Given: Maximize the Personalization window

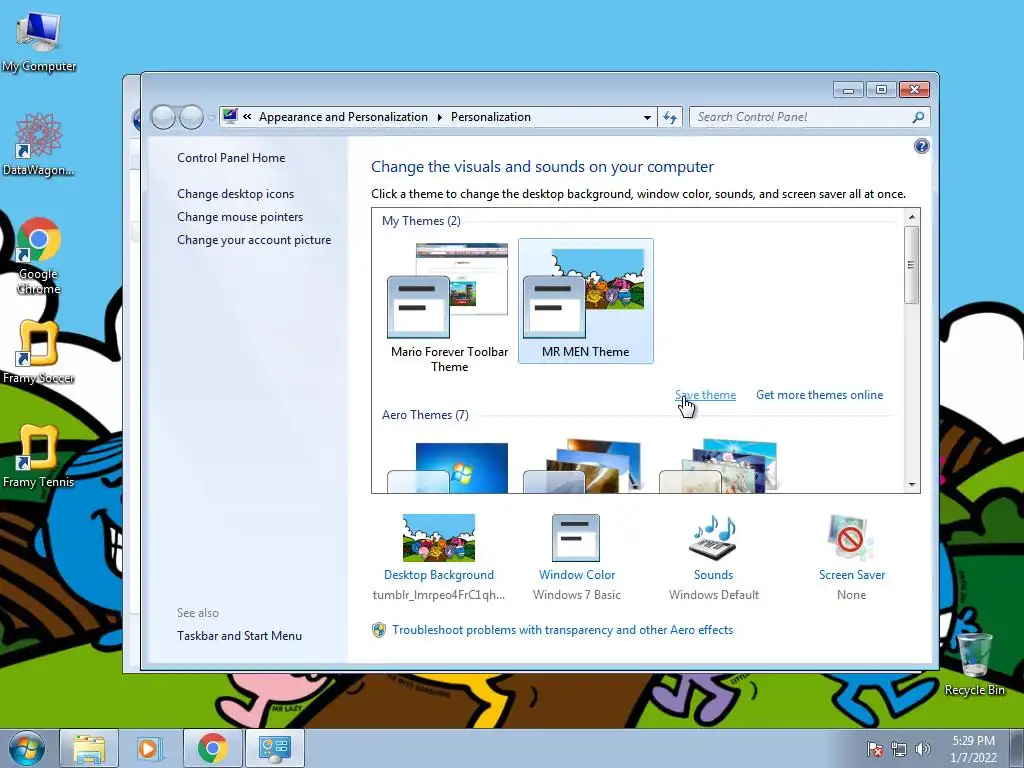Looking at the screenshot, I should [x=881, y=89].
